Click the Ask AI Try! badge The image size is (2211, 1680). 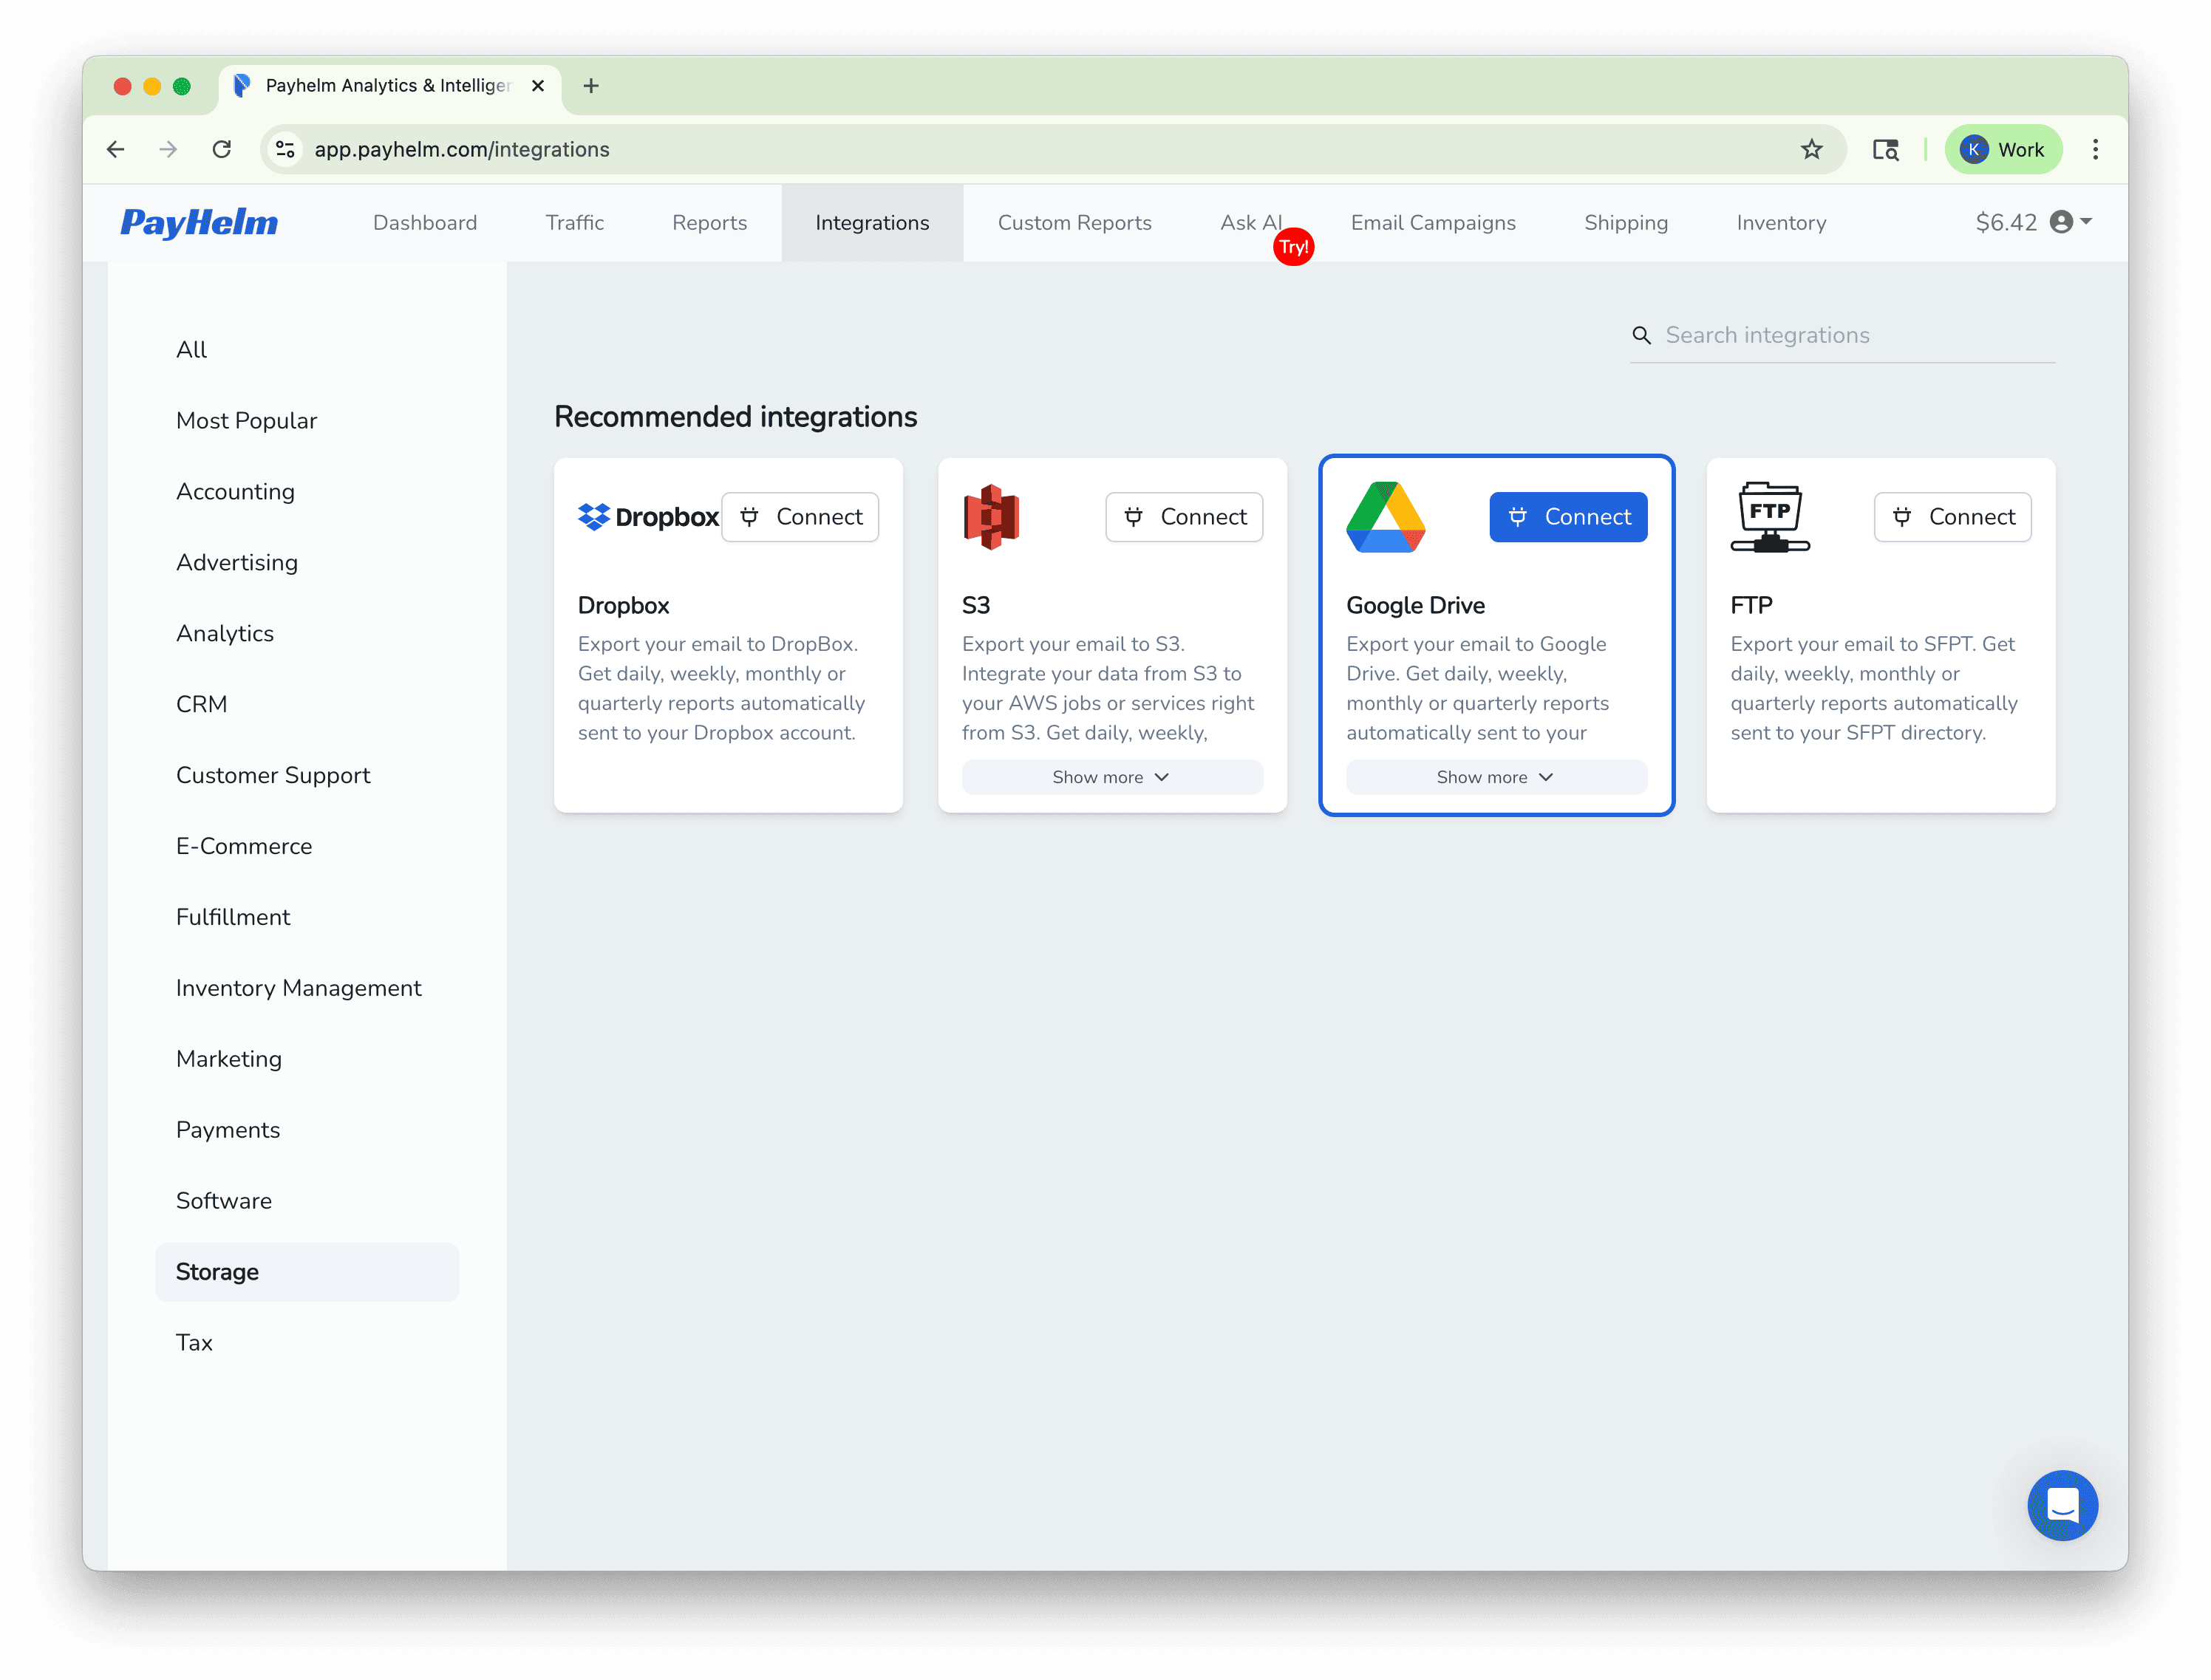pos(1293,246)
